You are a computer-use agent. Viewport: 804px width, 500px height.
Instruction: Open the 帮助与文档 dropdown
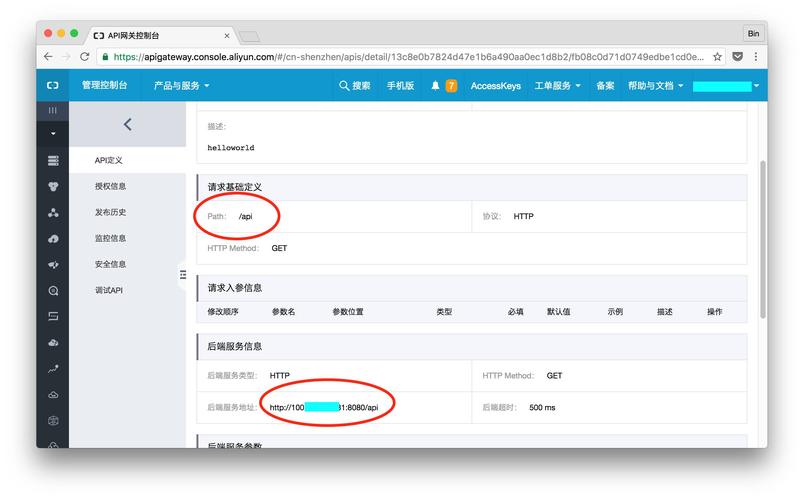pyautogui.click(x=655, y=86)
